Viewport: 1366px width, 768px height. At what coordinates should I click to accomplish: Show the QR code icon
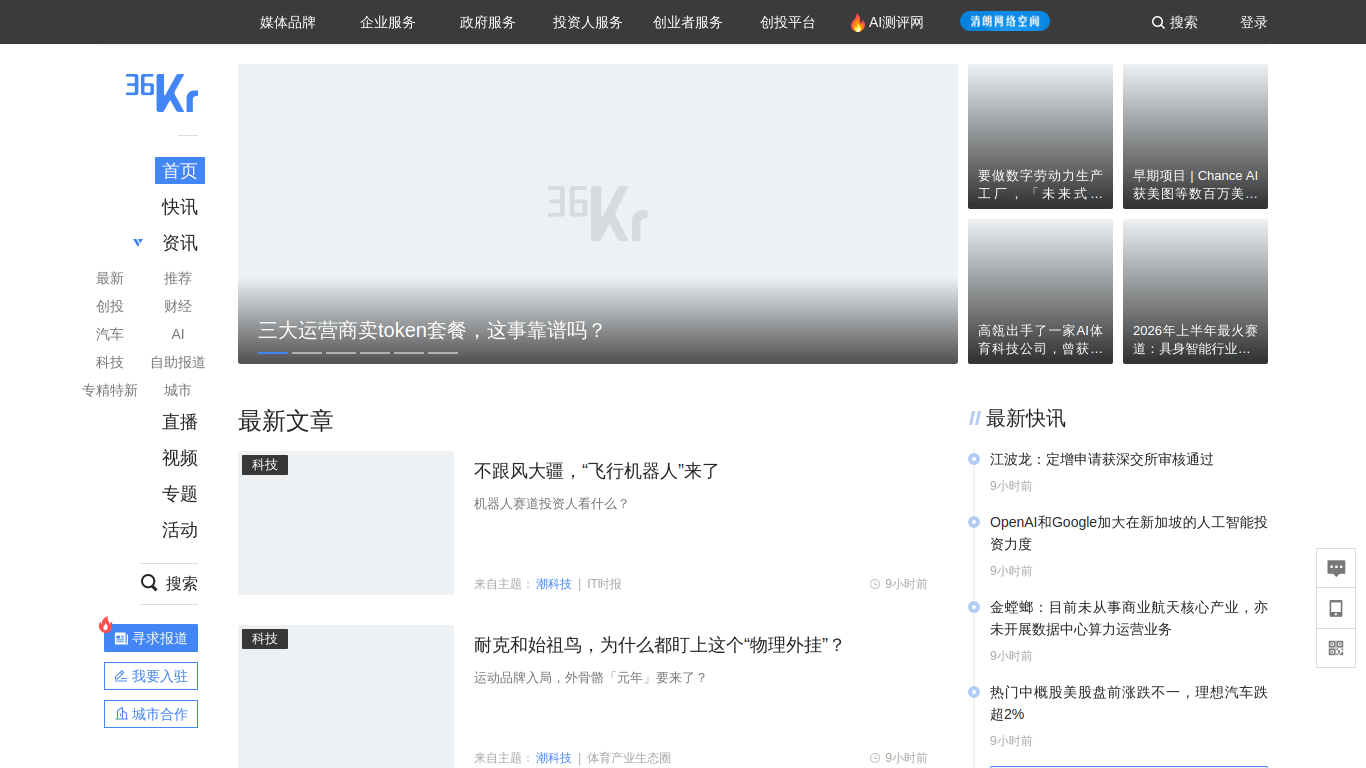pyautogui.click(x=1336, y=648)
